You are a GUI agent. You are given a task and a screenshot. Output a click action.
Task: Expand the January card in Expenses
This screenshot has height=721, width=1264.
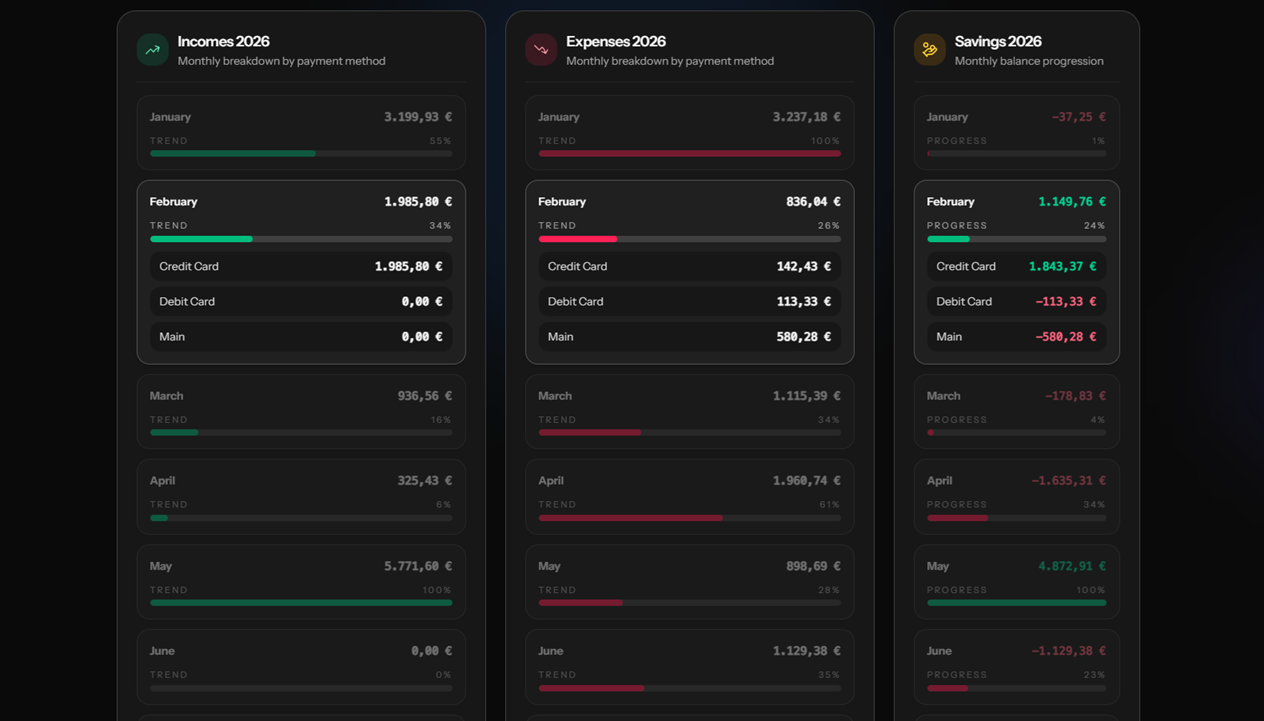(690, 133)
